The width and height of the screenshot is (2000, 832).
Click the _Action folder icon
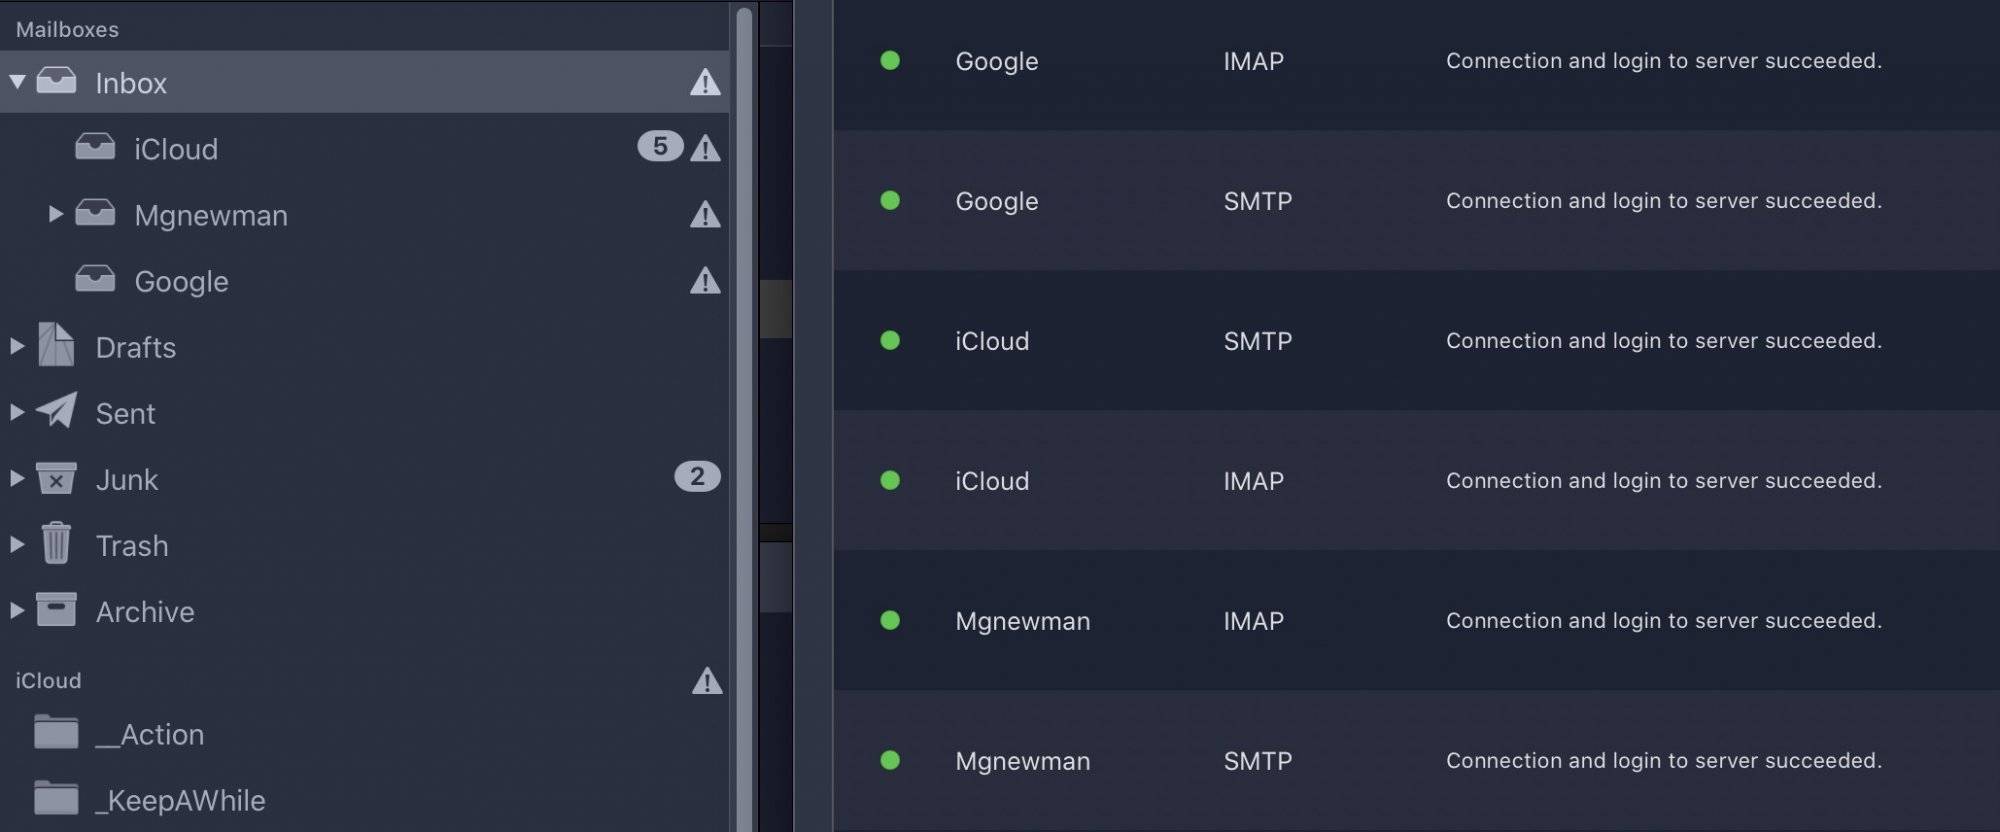56,732
